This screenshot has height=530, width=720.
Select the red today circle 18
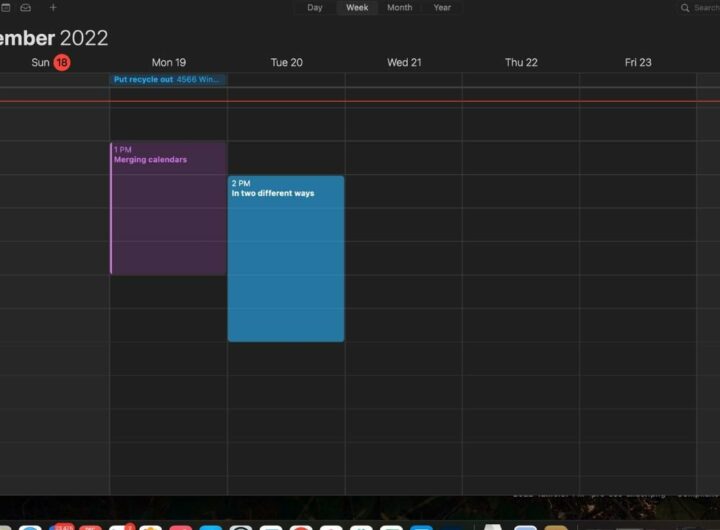[62, 62]
